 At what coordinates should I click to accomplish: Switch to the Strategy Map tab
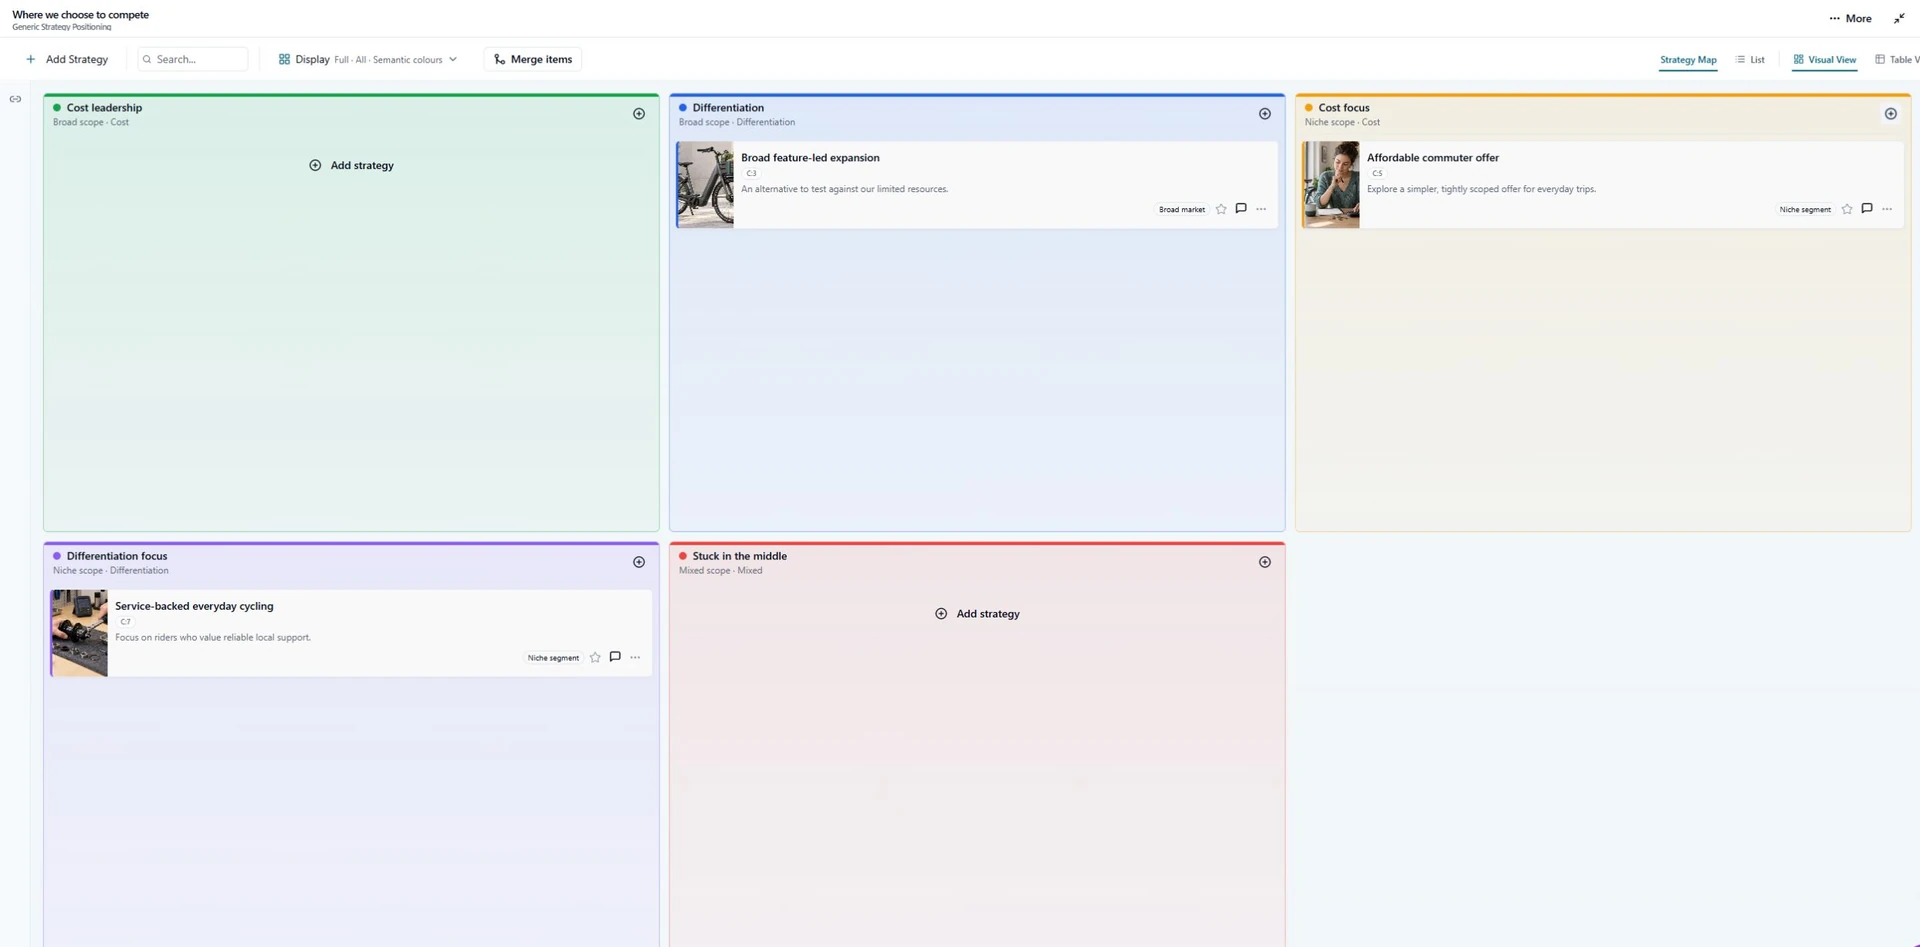click(1688, 60)
